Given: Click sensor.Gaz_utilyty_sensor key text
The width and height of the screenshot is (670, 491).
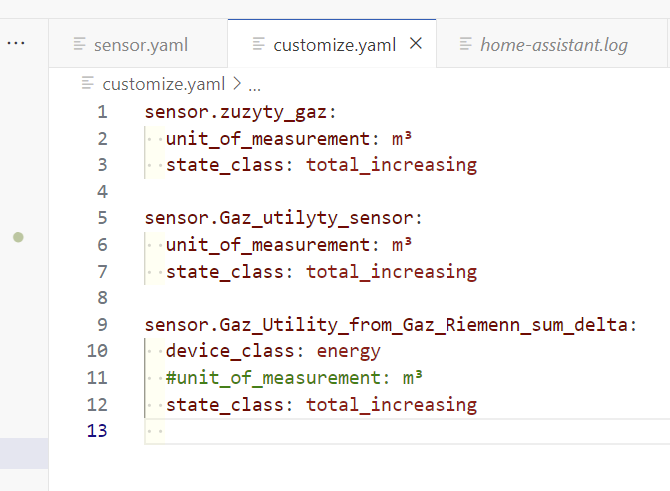Looking at the screenshot, I should pyautogui.click(x=283, y=218).
